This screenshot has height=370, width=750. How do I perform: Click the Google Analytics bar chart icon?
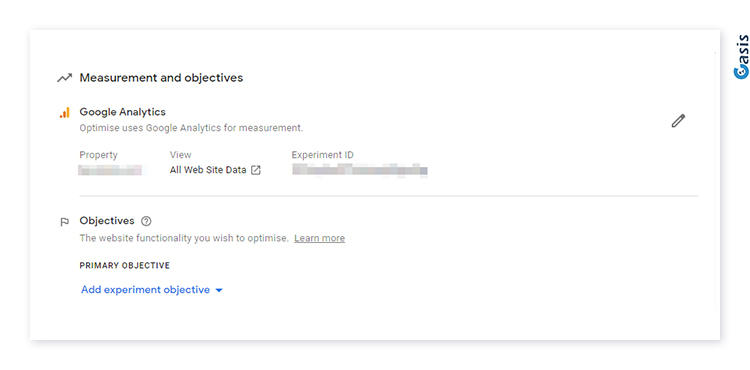coord(65,113)
